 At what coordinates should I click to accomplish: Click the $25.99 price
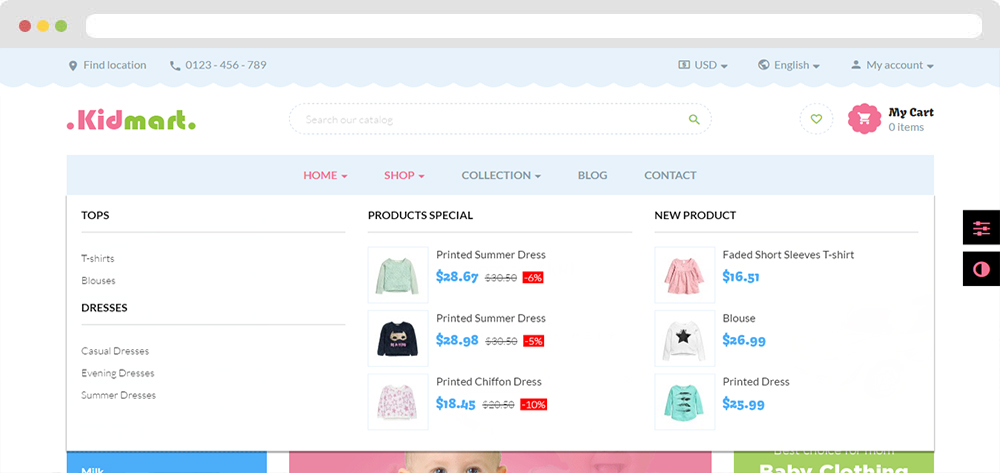[x=743, y=404]
